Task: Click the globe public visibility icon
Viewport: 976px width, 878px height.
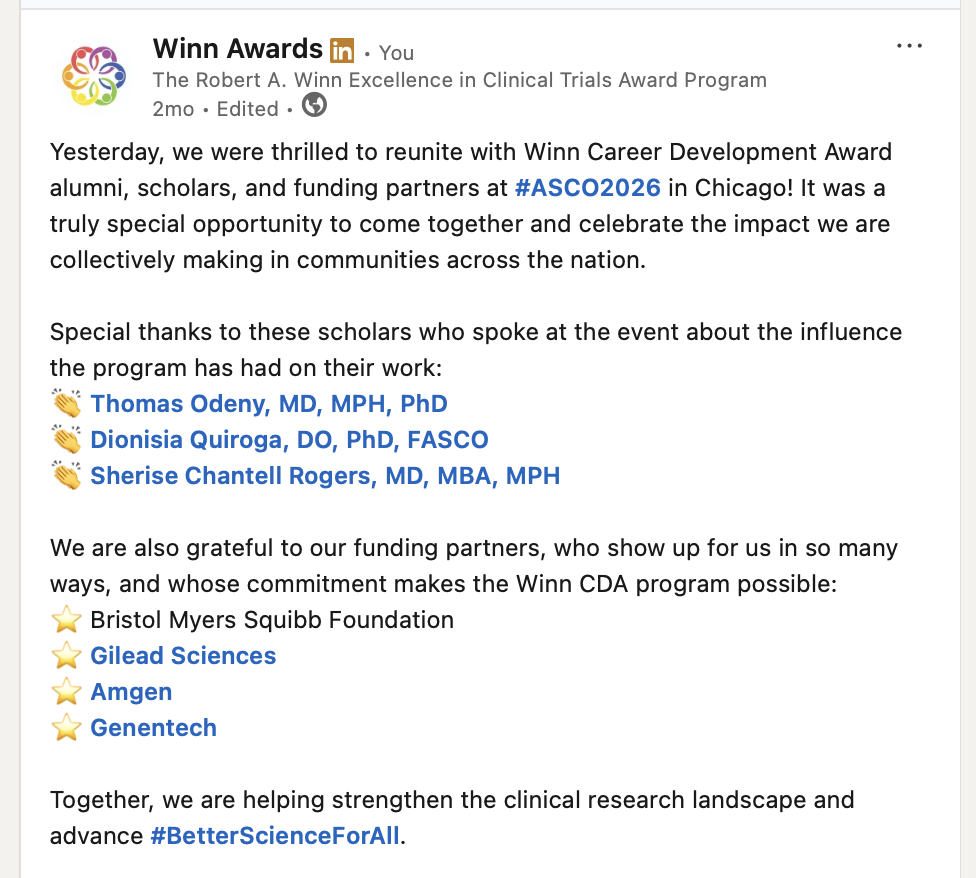Action: 314,105
